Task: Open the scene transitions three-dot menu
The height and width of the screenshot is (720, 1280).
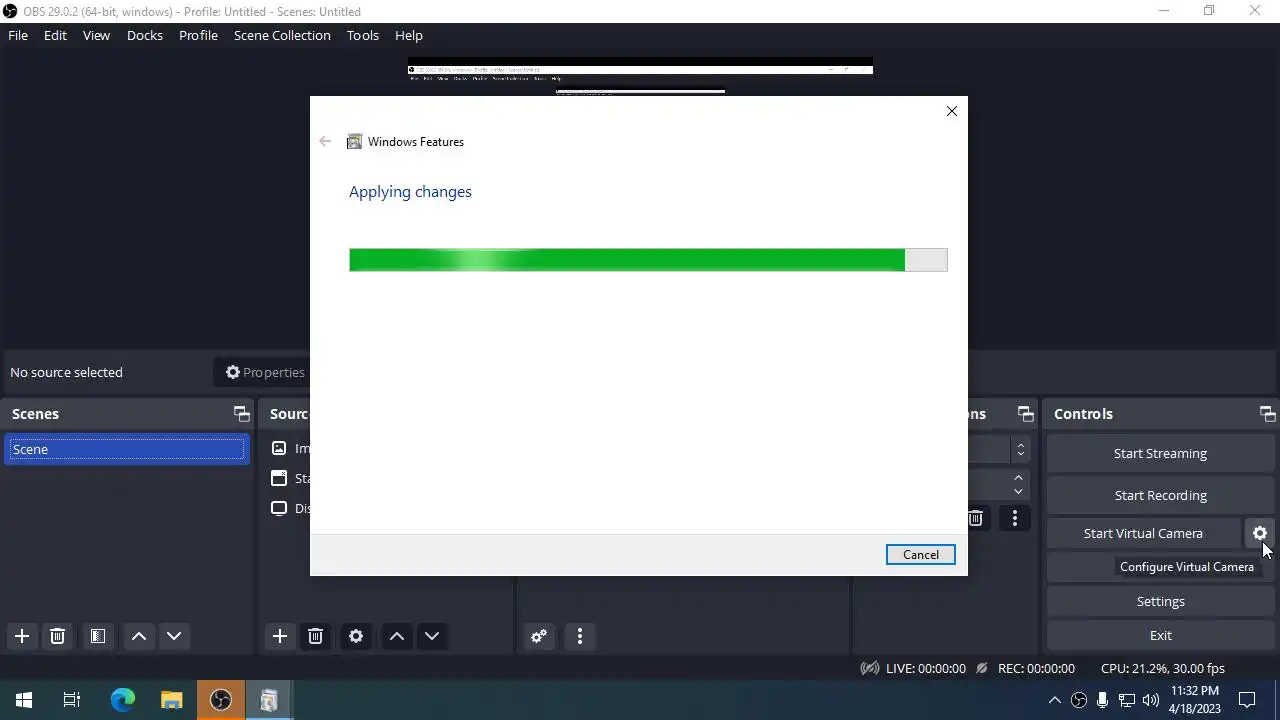Action: tap(1015, 518)
